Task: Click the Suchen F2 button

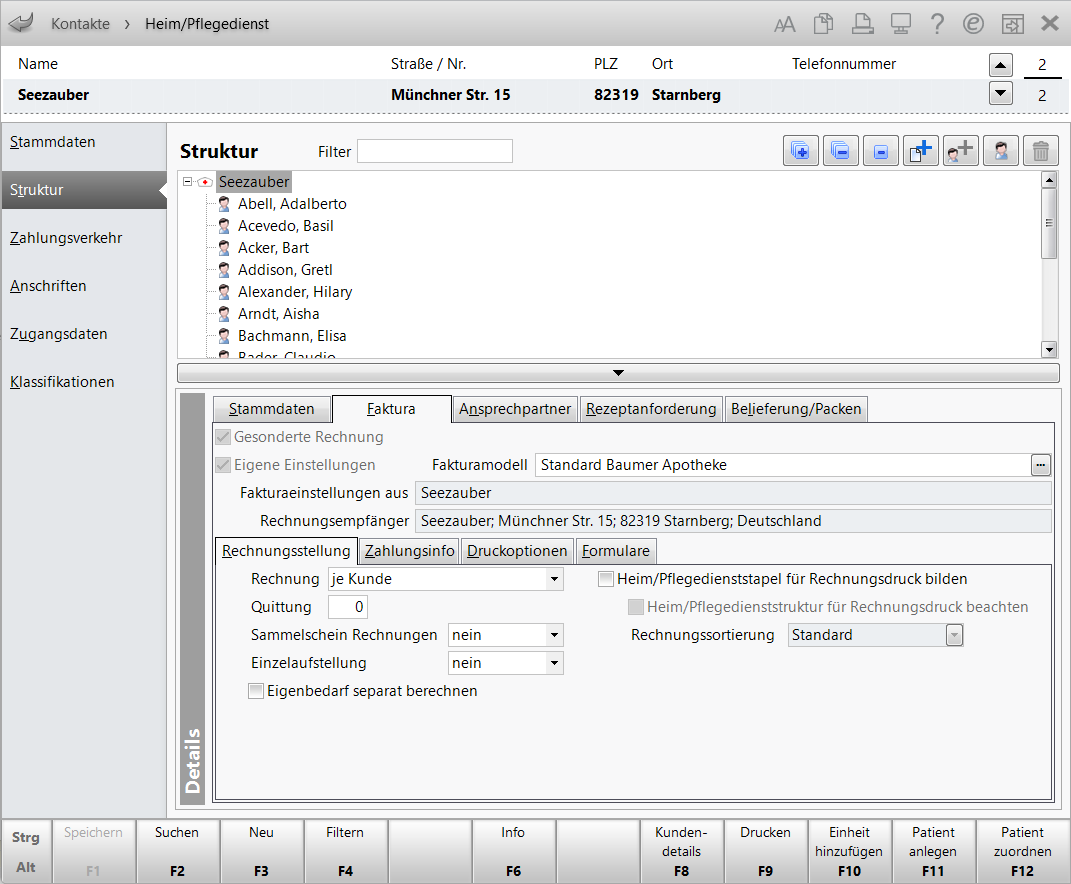Action: click(177, 851)
